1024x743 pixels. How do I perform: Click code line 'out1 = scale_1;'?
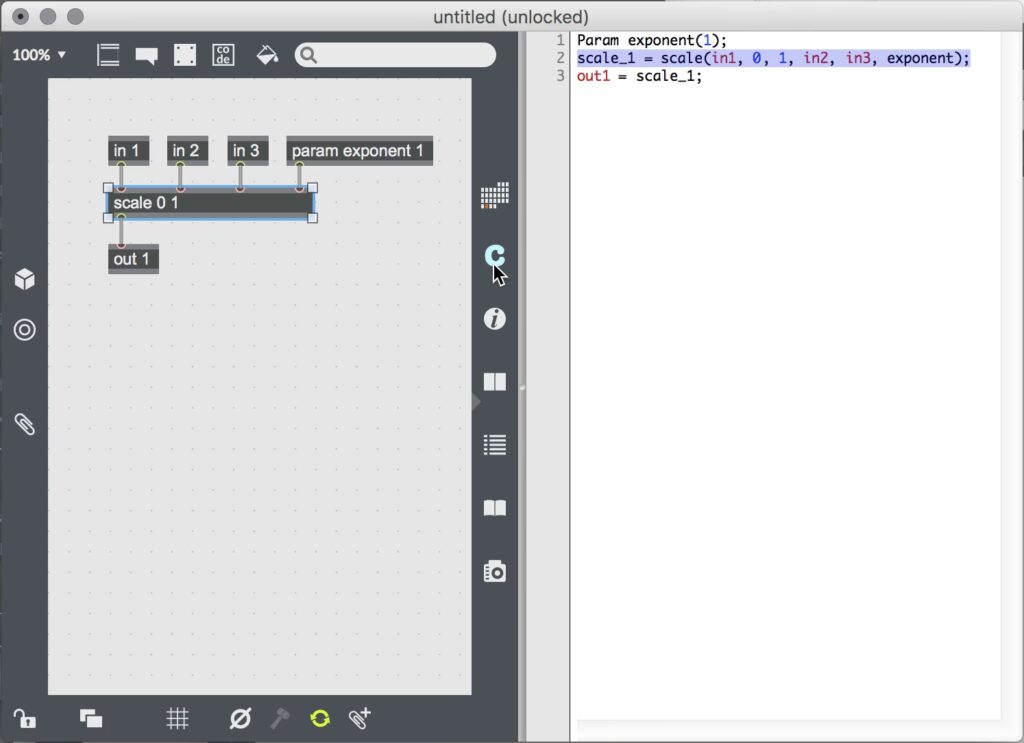640,76
